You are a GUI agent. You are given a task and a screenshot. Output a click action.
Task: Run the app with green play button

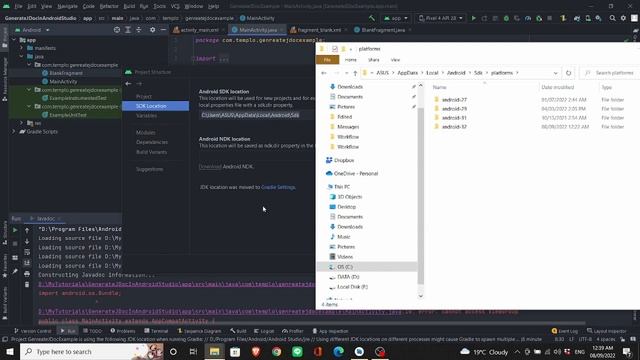pyautogui.click(x=473, y=18)
